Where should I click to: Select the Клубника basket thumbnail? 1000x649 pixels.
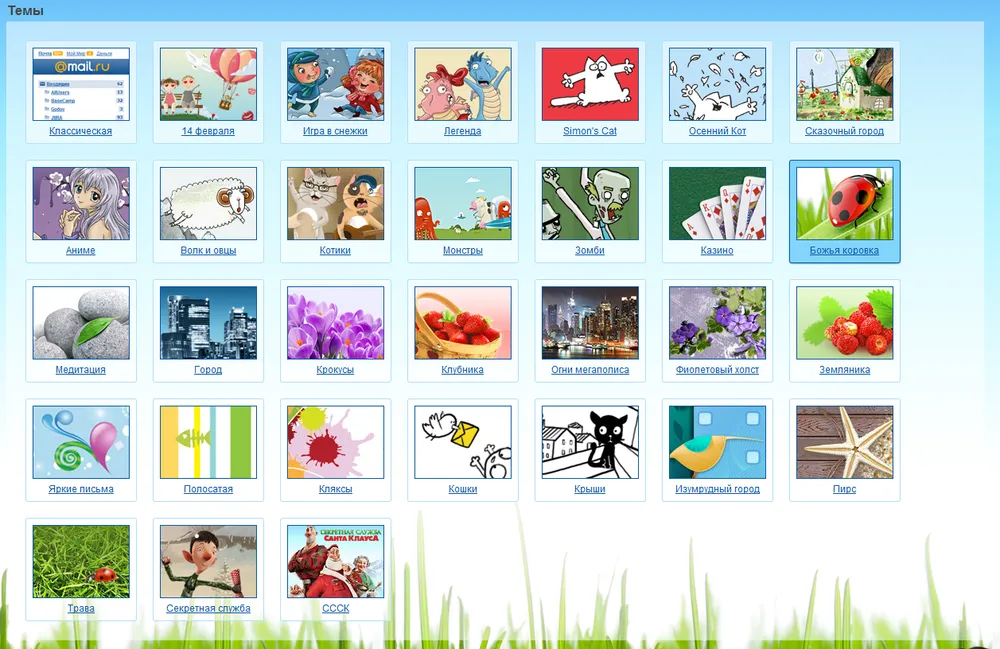click(x=463, y=323)
